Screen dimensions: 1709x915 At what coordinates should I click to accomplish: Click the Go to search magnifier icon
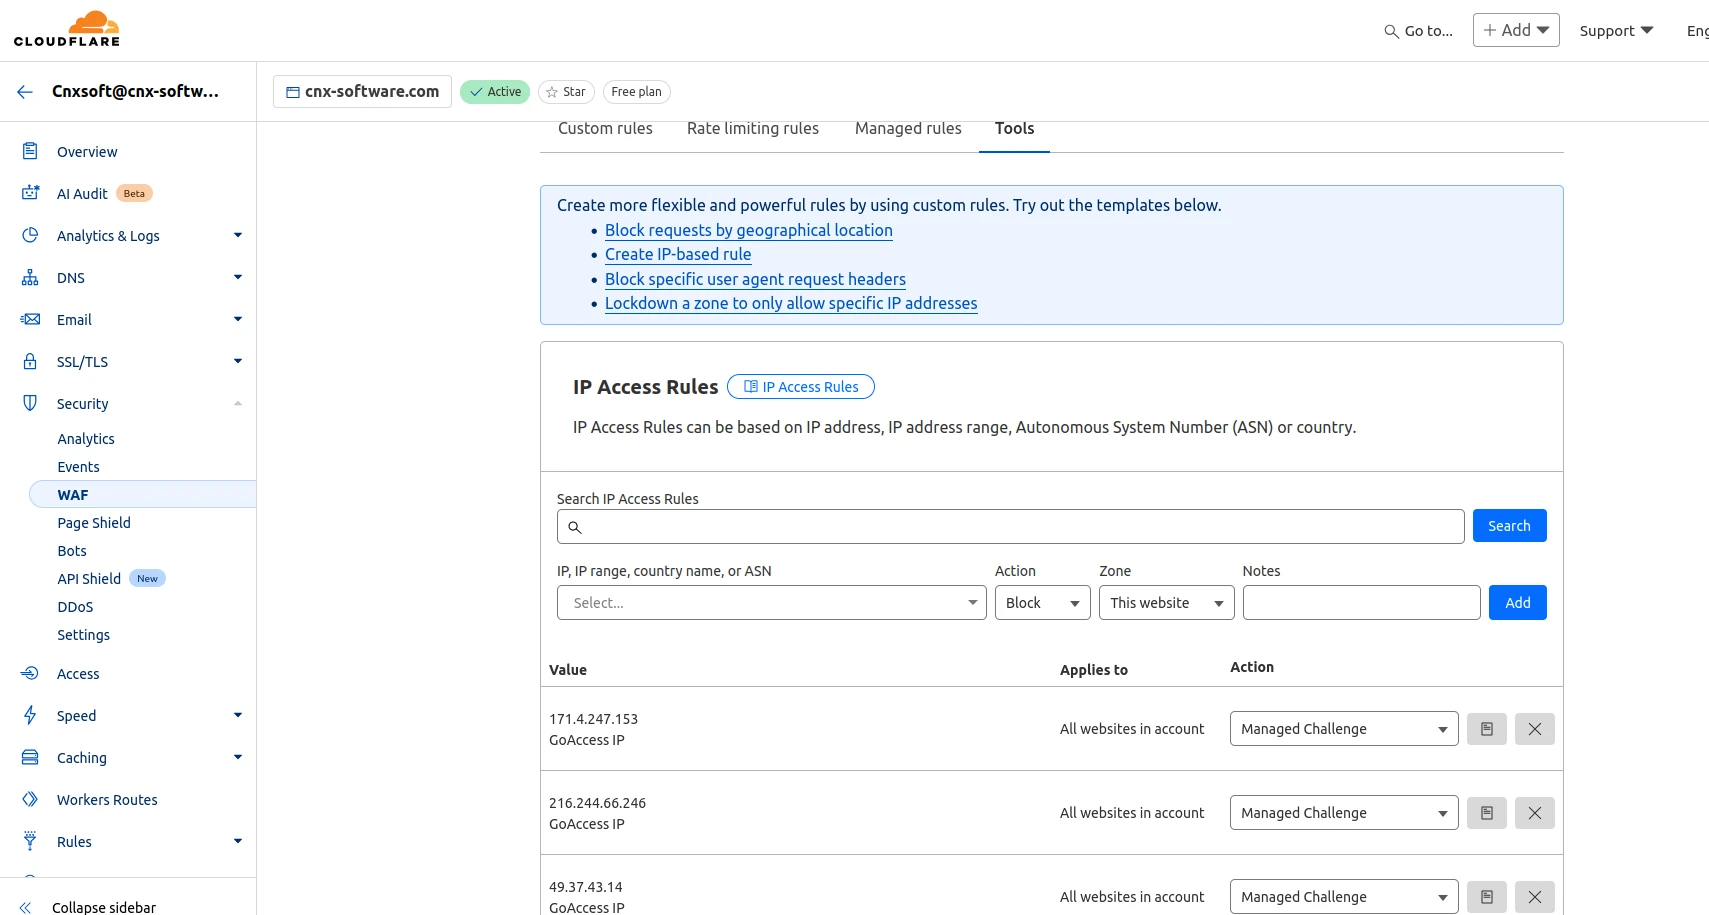pyautogui.click(x=1391, y=31)
